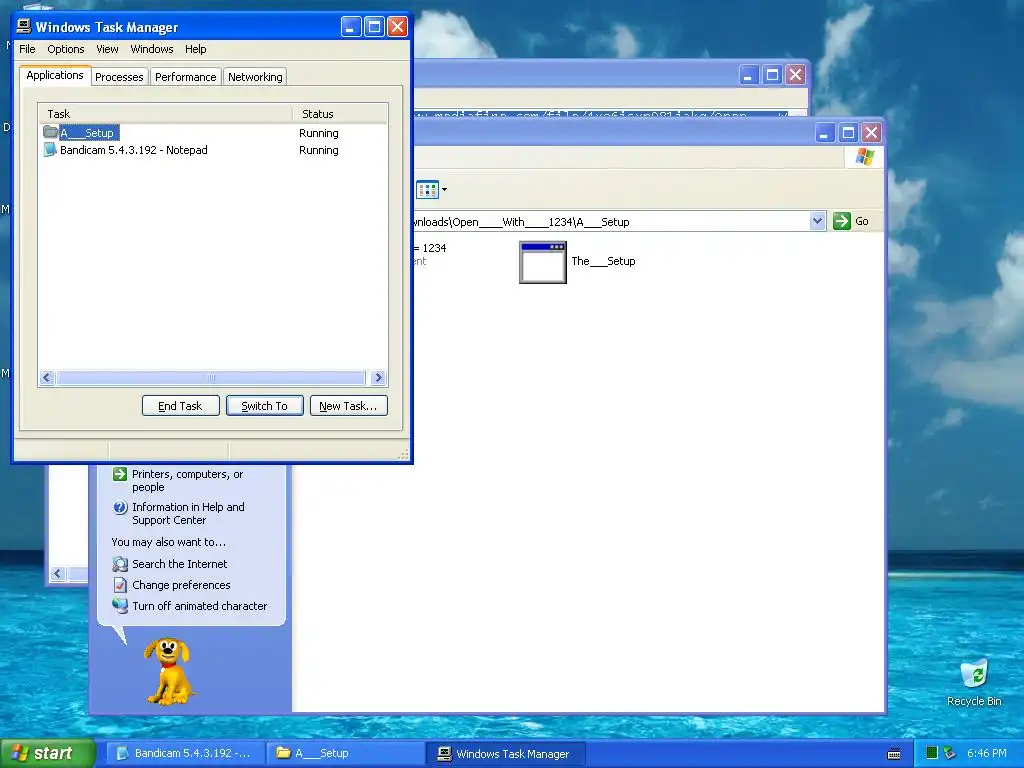Close the Windows Task Manager window
1024x768 pixels.
tap(398, 27)
